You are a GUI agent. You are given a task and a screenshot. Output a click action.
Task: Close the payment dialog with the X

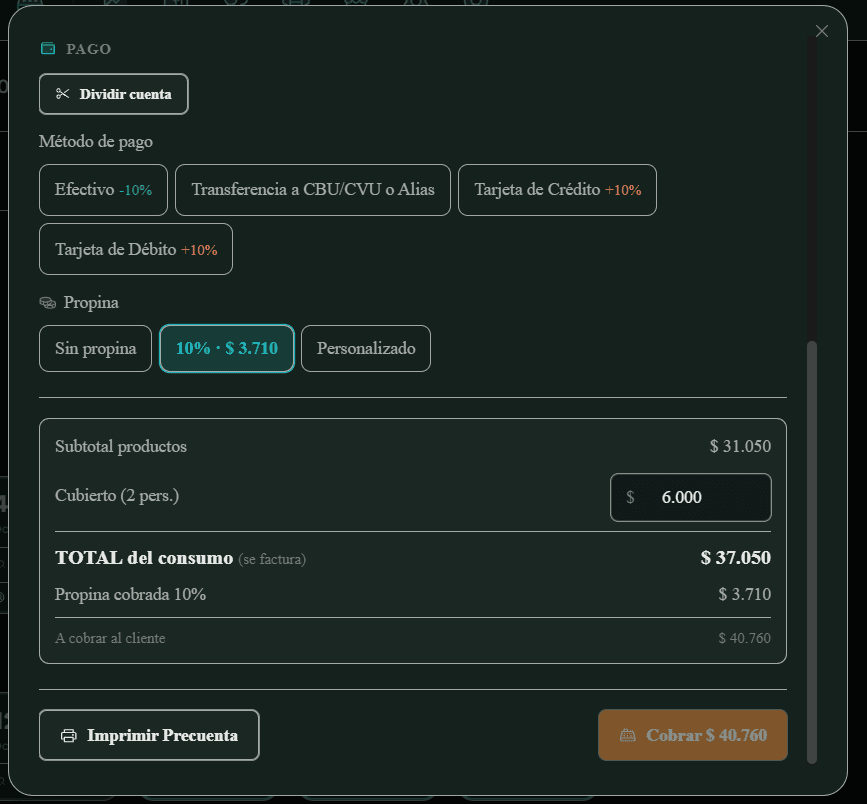coord(822,31)
